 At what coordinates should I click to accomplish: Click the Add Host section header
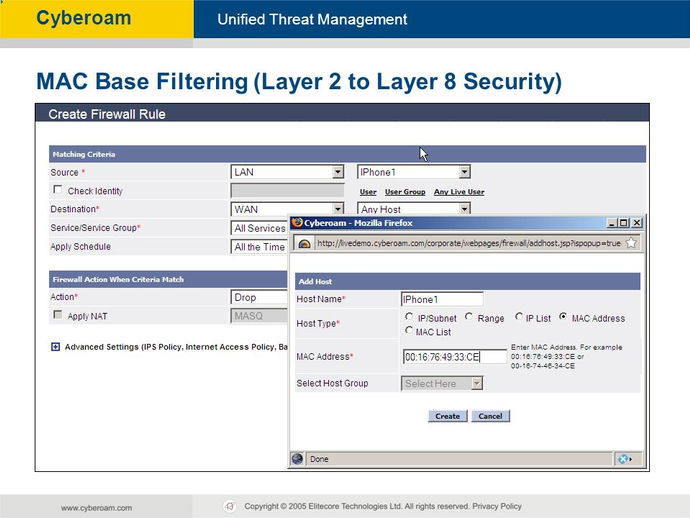[467, 281]
